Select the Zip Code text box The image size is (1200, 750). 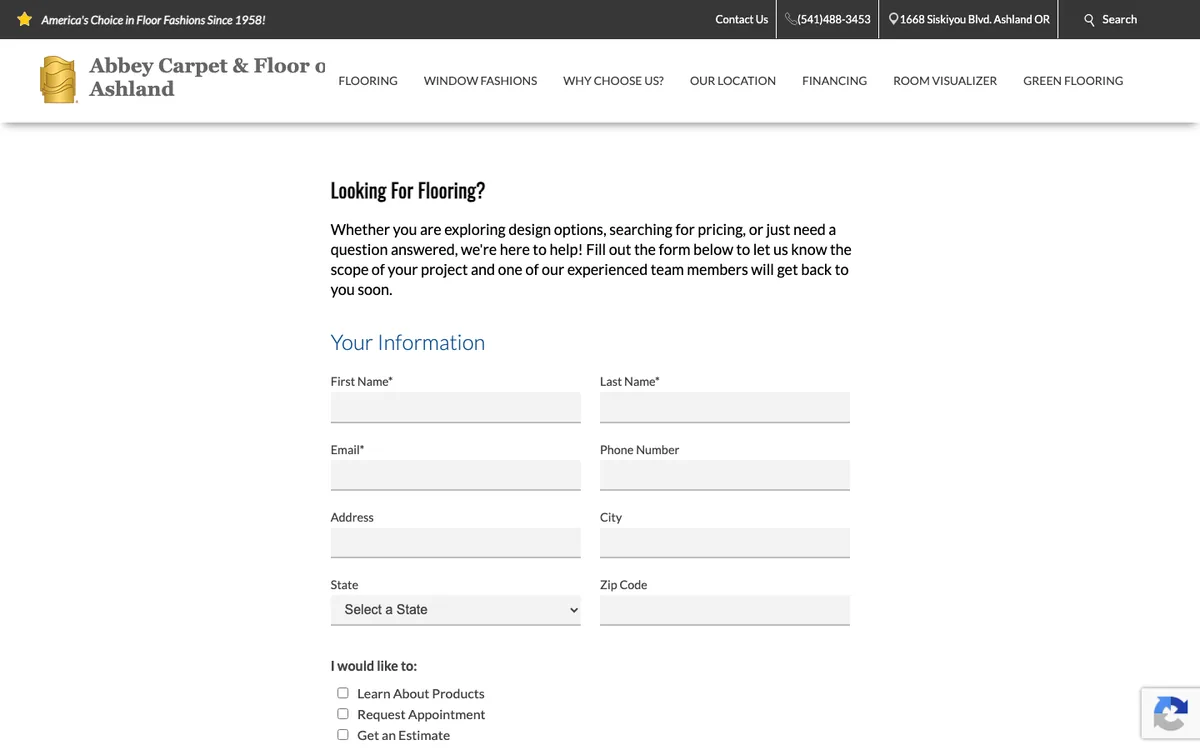[725, 610]
